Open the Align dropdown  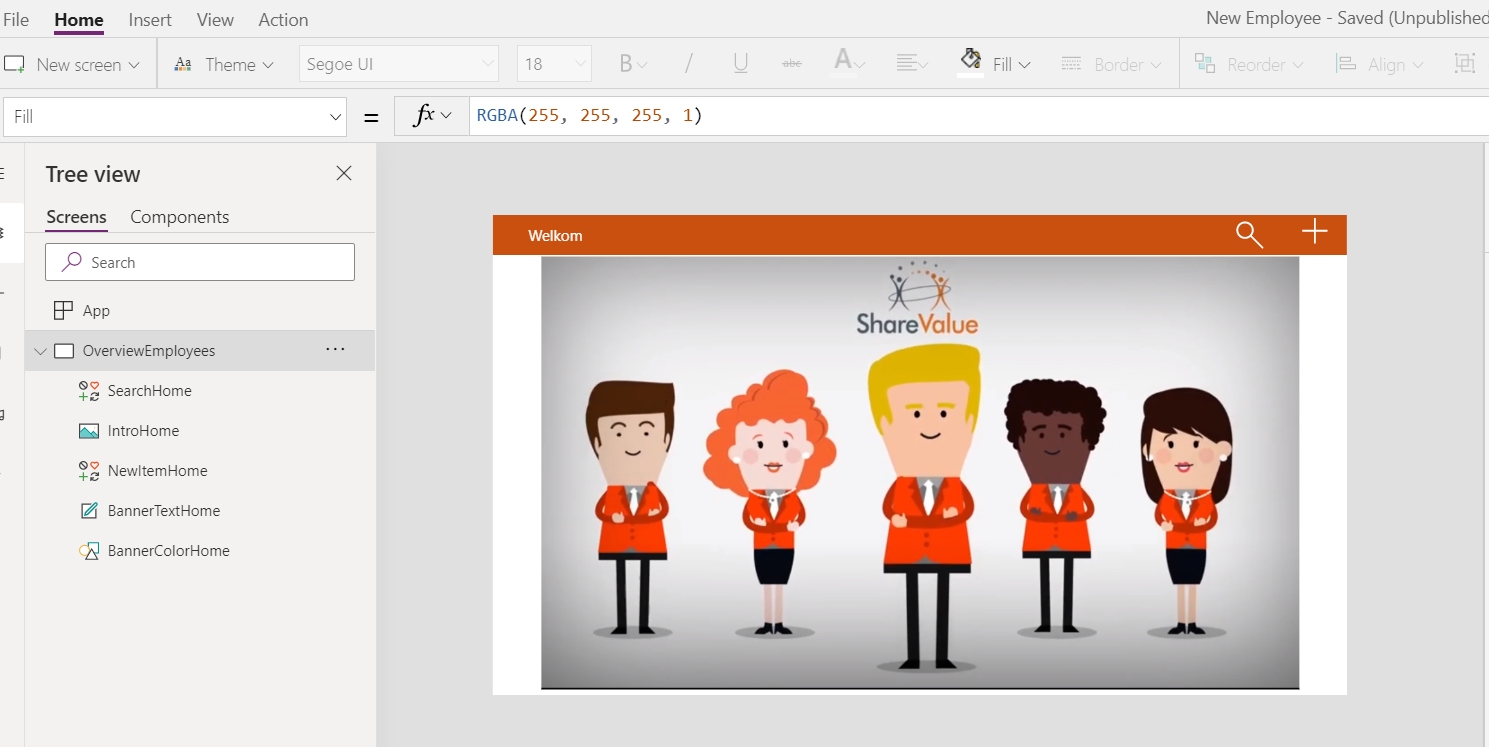click(1380, 64)
